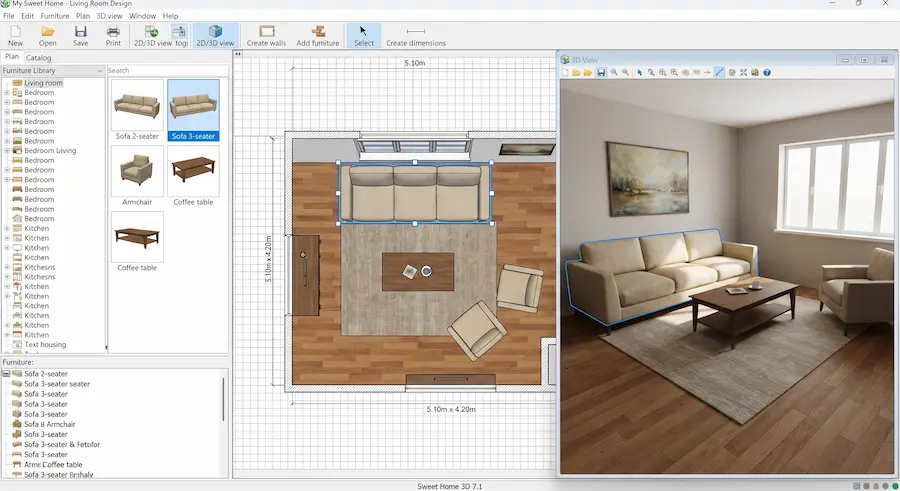Collapse the Sofa 2-seater node in Furniture list
Image resolution: width=900 pixels, height=491 pixels.
(x=6, y=374)
